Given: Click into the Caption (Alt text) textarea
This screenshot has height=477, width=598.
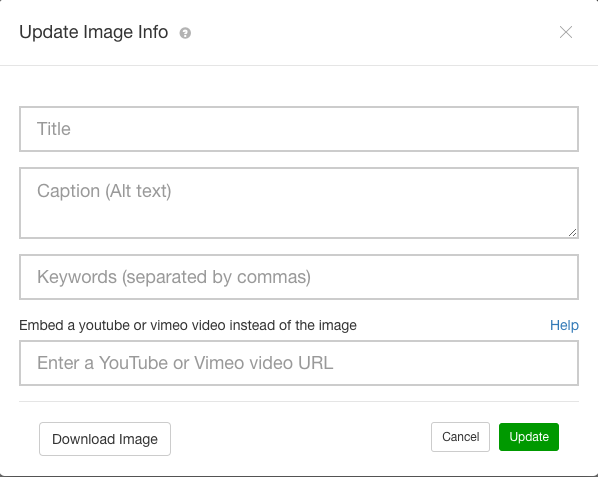Looking at the screenshot, I should click(299, 203).
